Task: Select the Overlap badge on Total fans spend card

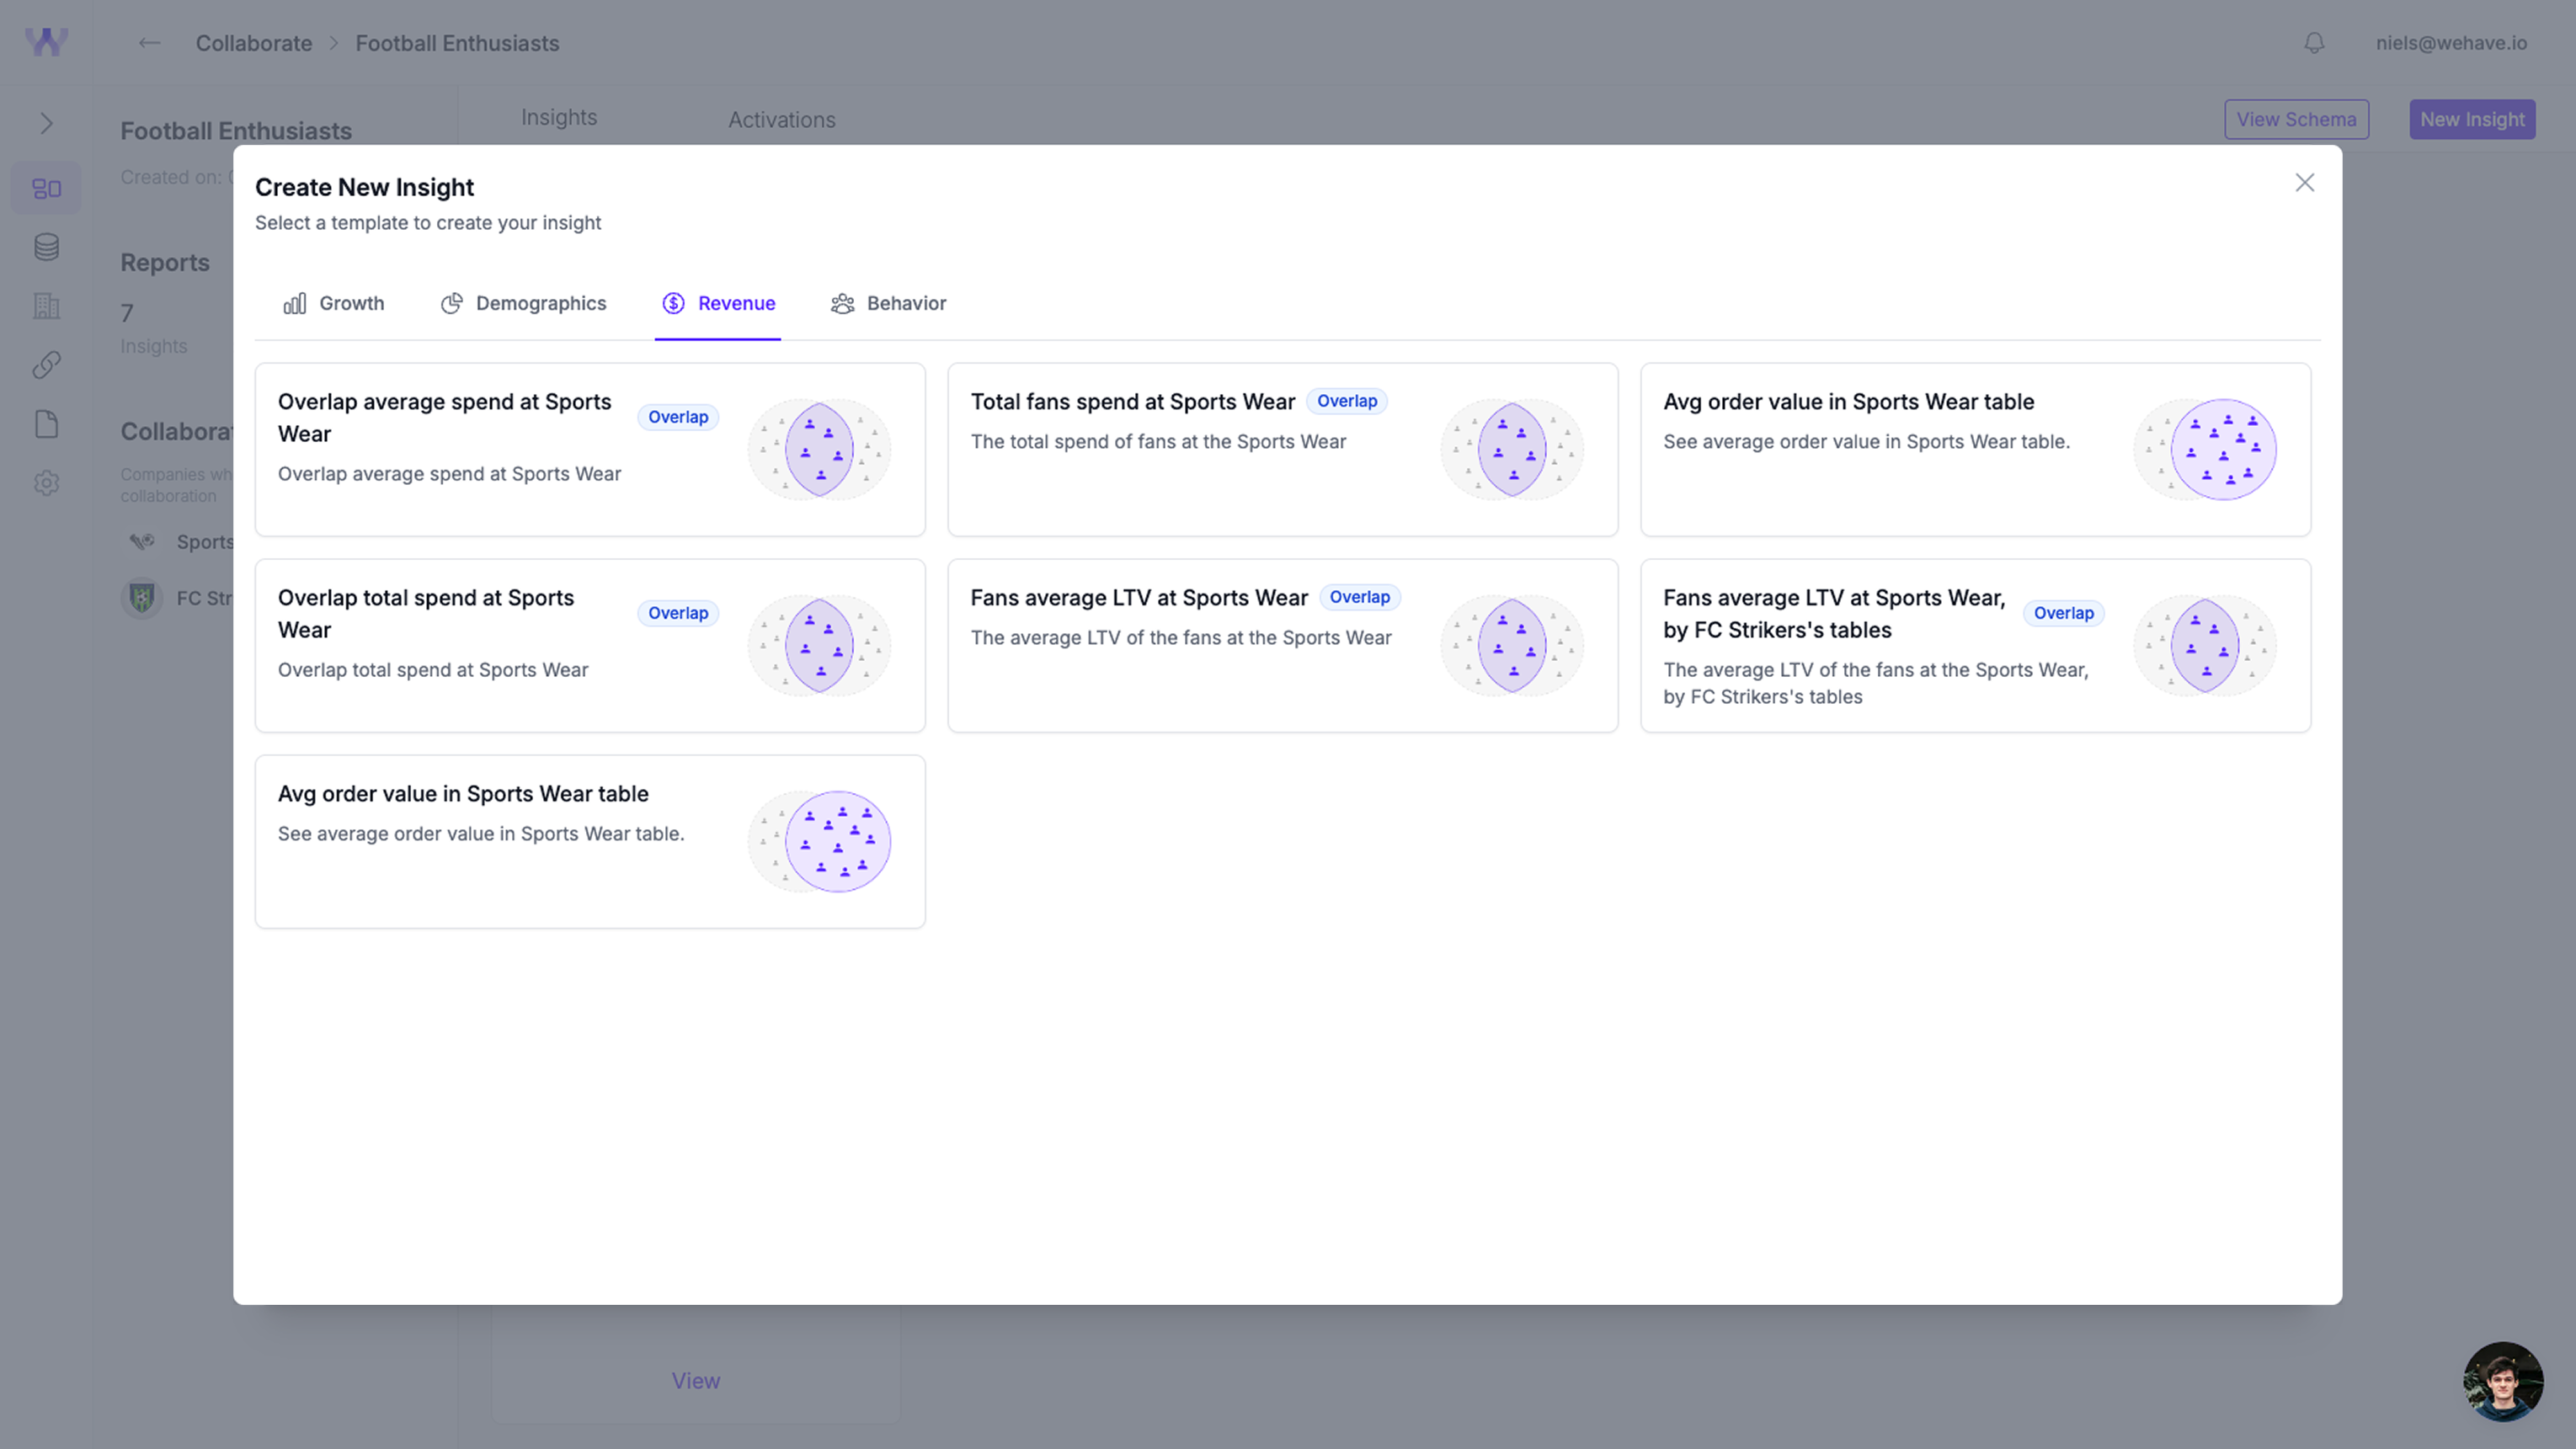Action: point(1347,400)
